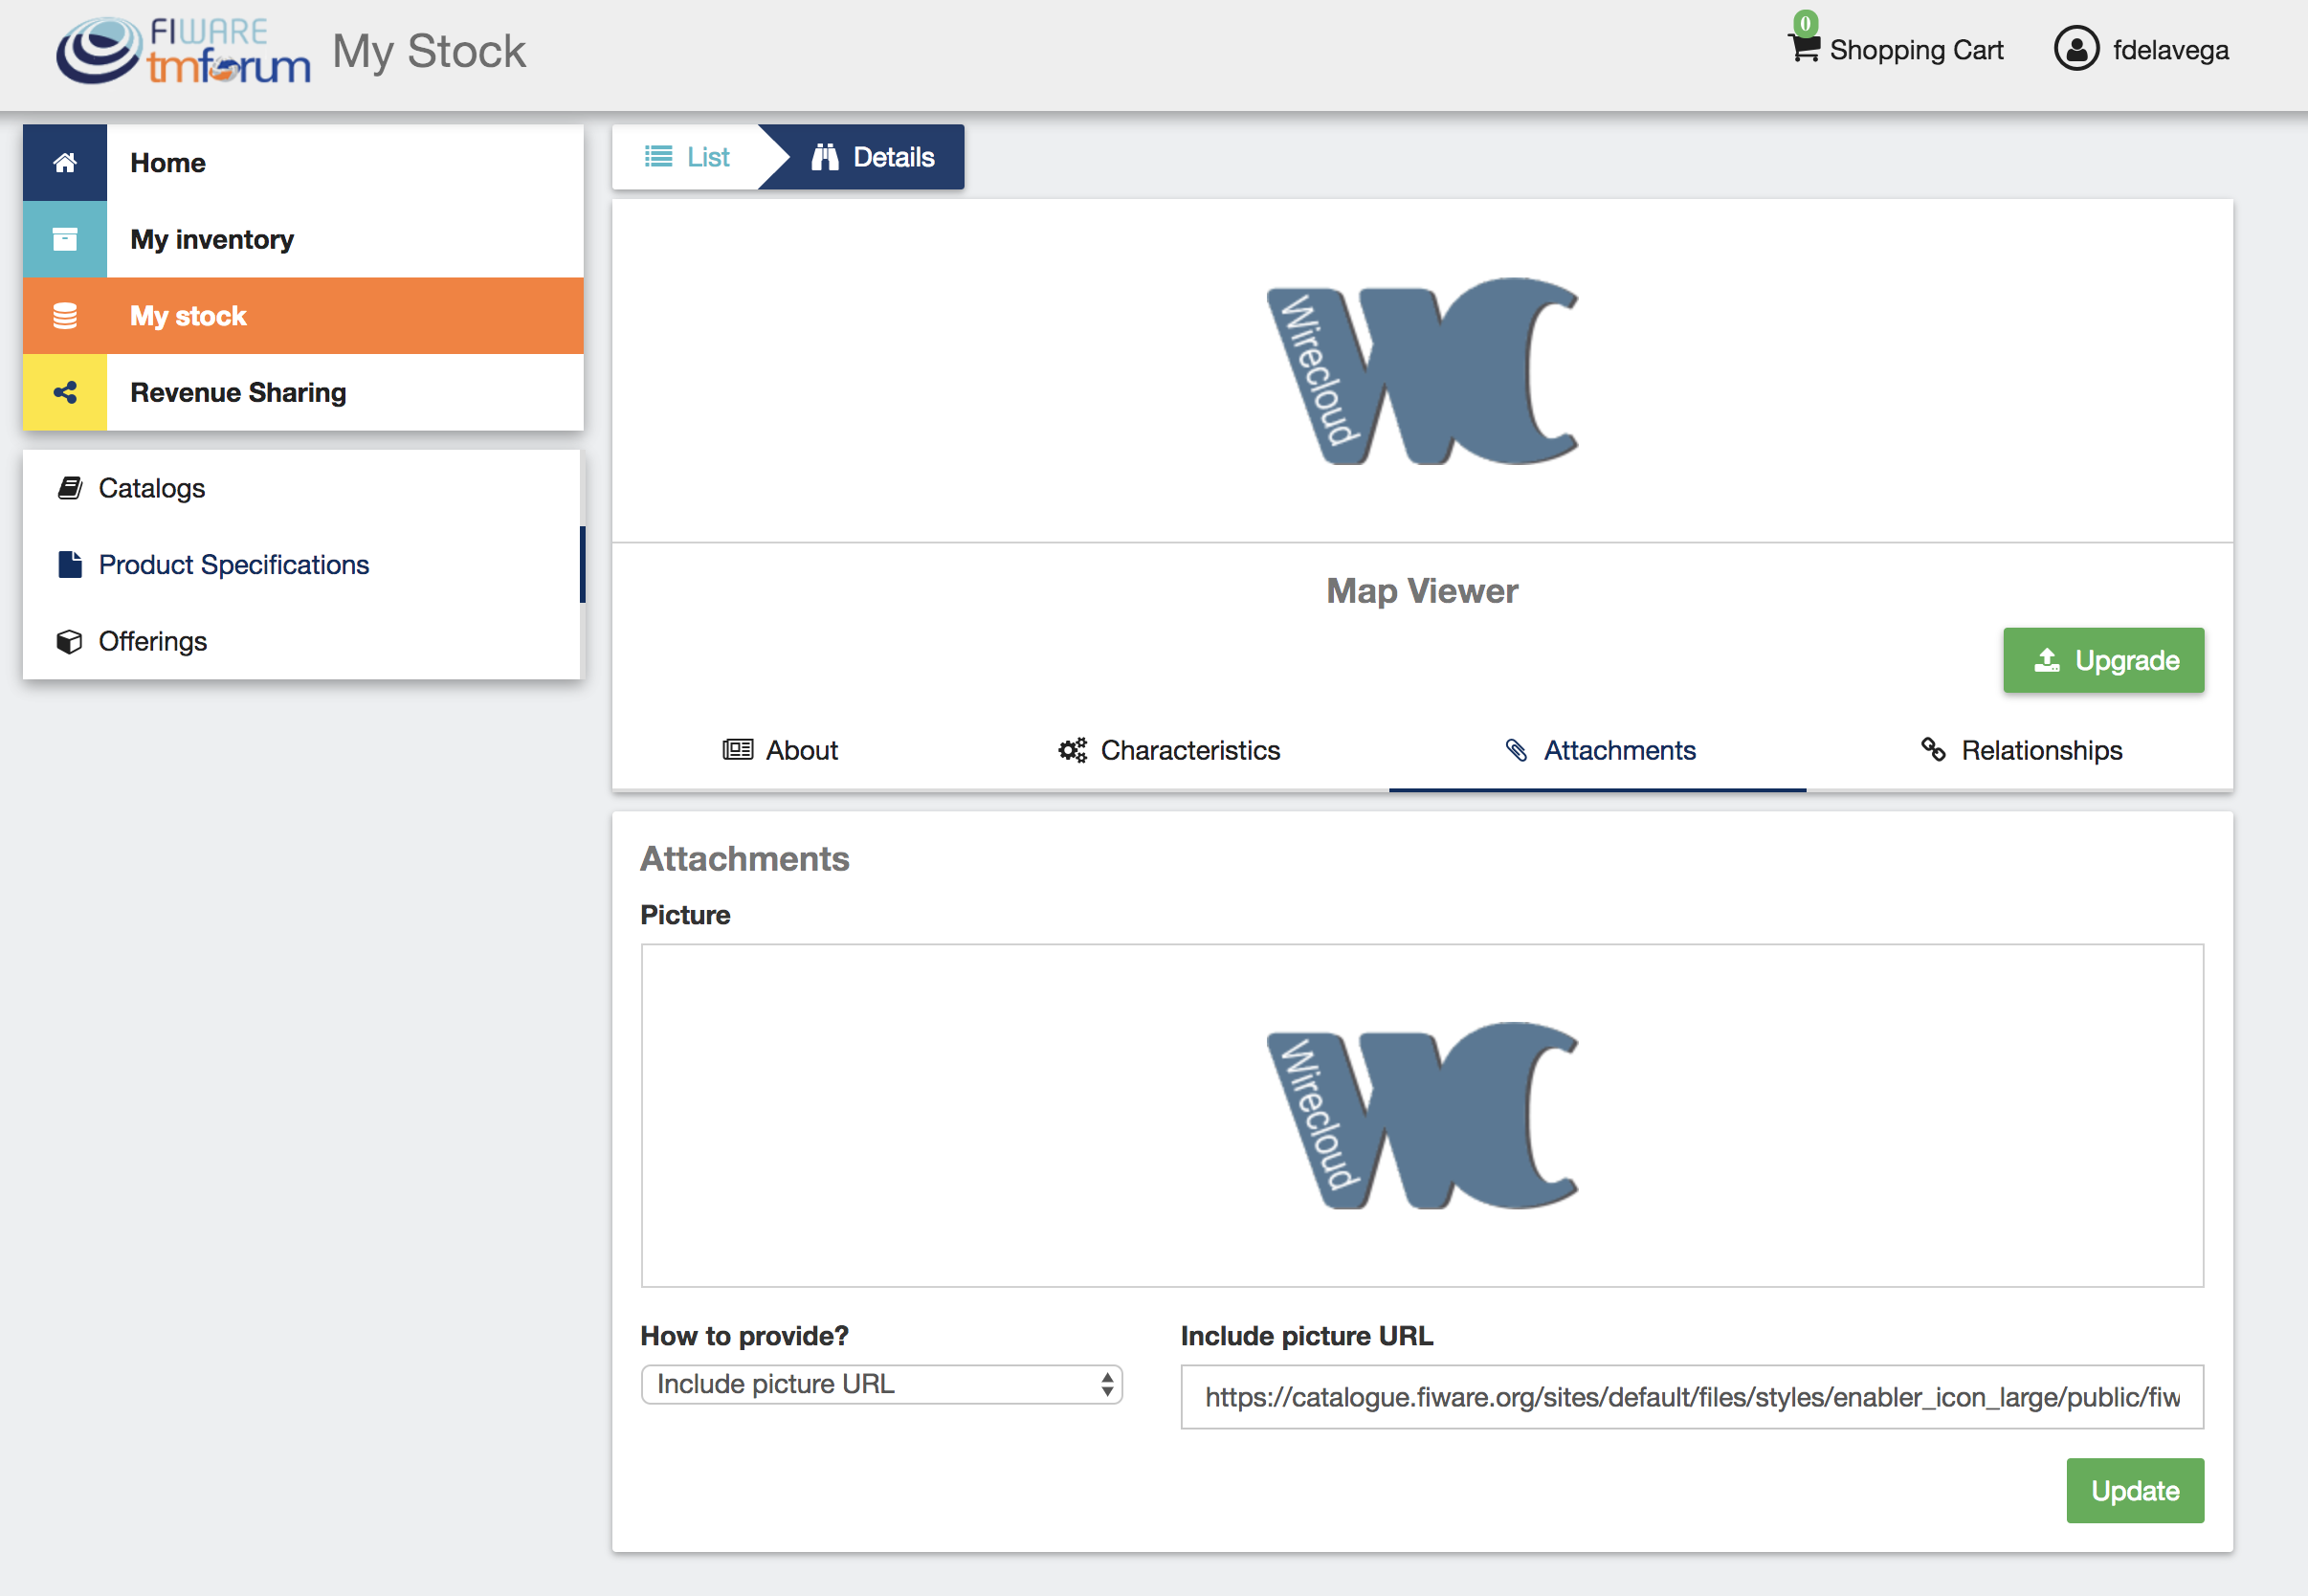This screenshot has height=1596, width=2308.
Task: Click the Attachments section heading
Action: 745,859
